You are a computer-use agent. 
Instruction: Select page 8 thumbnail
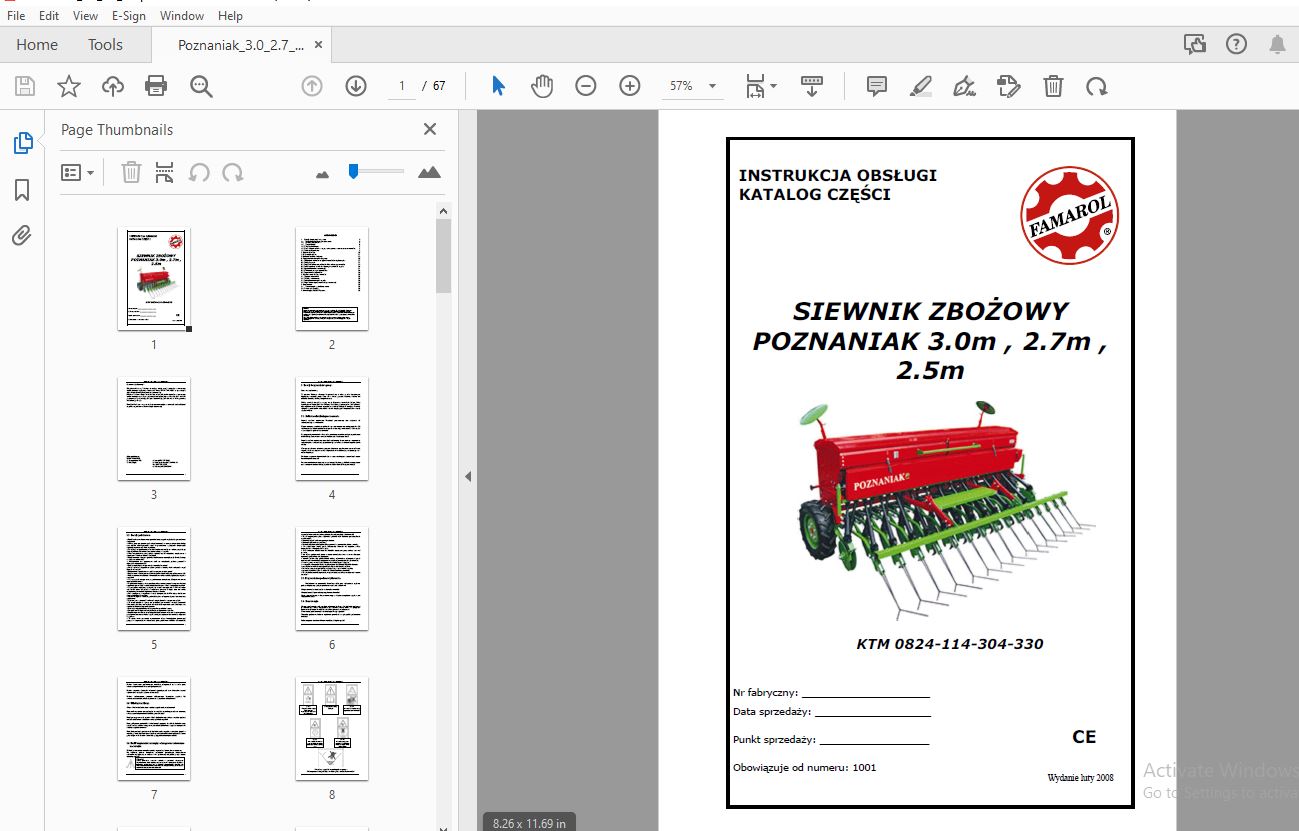click(332, 728)
